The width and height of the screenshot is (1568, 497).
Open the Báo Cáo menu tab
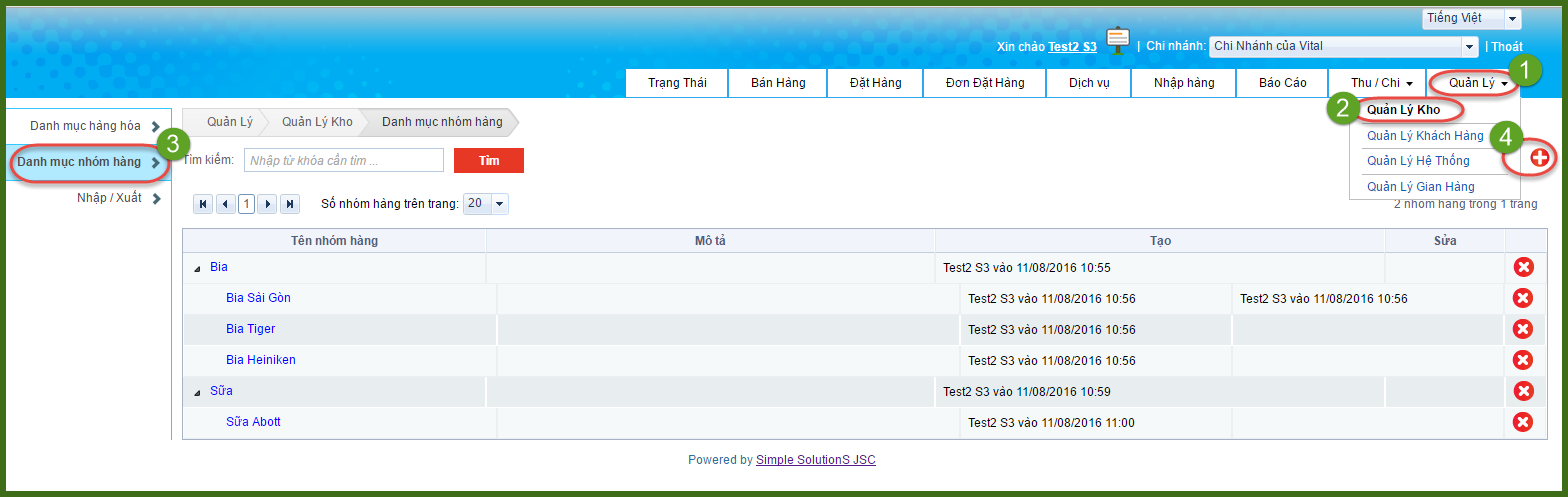pyautogui.click(x=1282, y=83)
